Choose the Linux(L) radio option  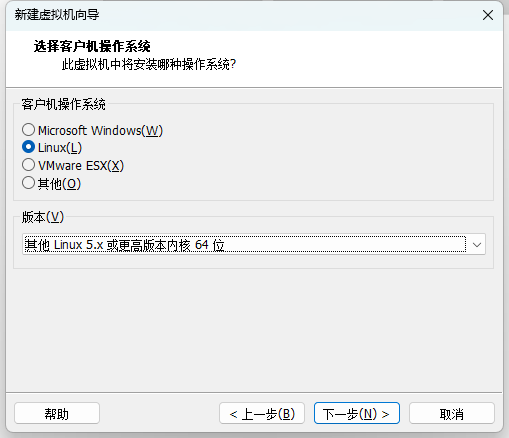pos(28,147)
